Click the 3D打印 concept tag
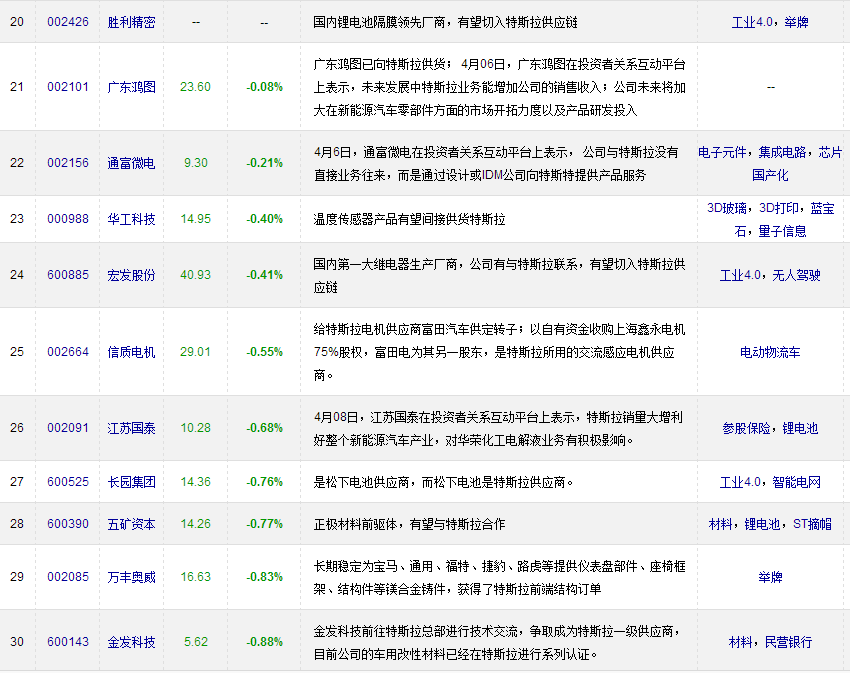The width and height of the screenshot is (850, 673). click(x=779, y=208)
